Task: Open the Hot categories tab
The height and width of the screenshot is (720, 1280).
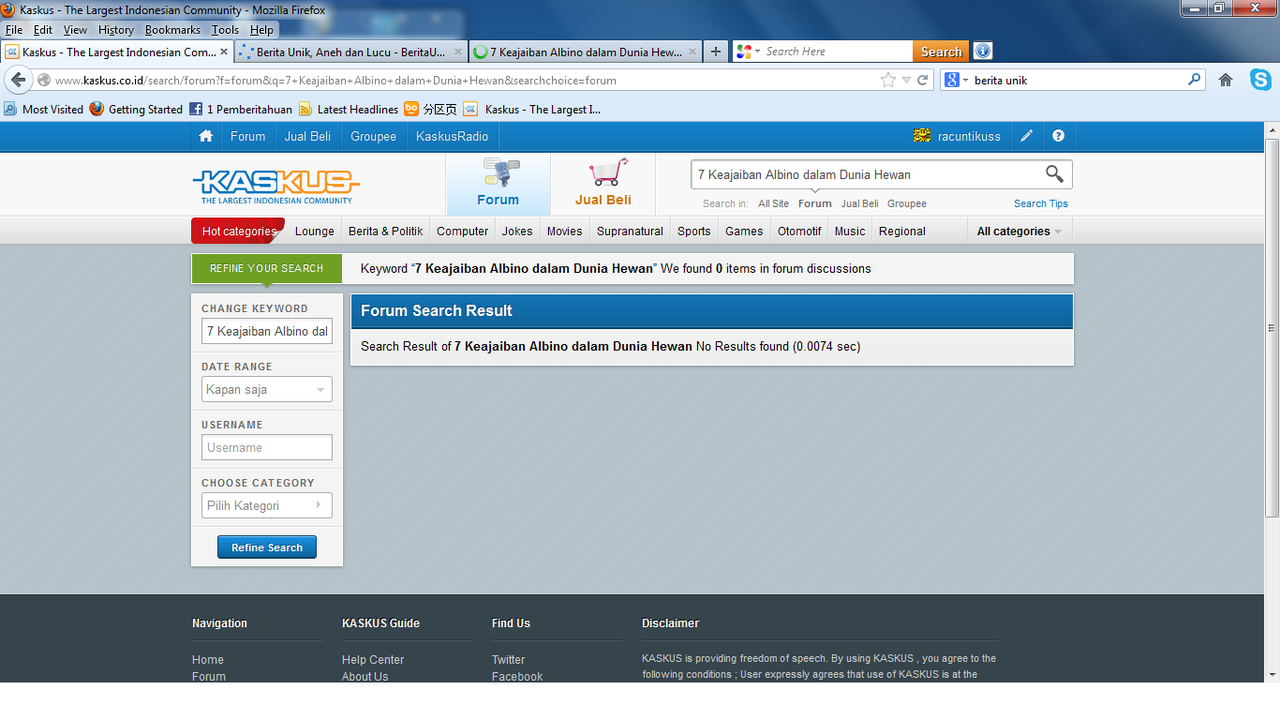Action: point(238,231)
